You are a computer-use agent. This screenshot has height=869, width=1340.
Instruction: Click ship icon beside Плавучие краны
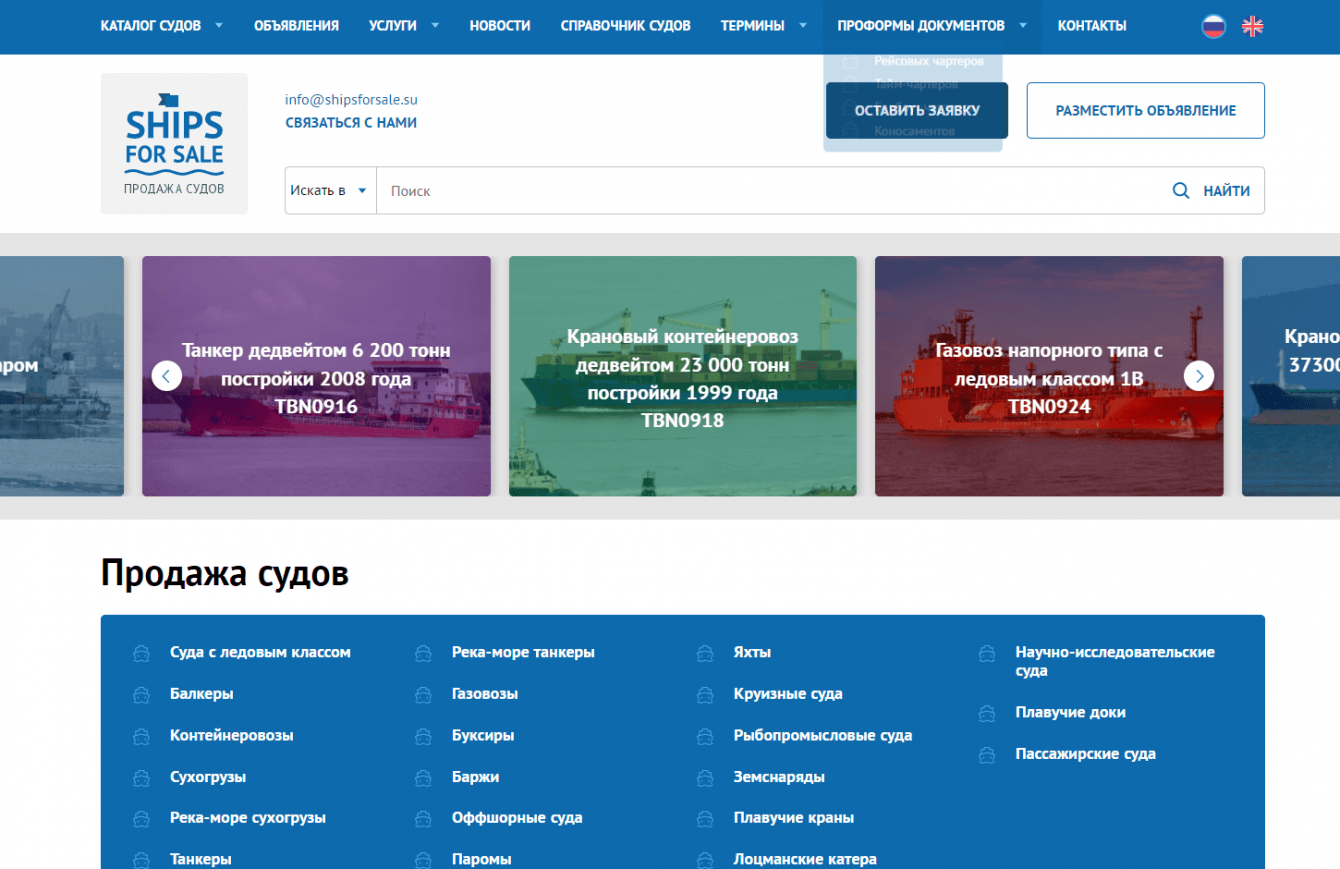click(706, 819)
